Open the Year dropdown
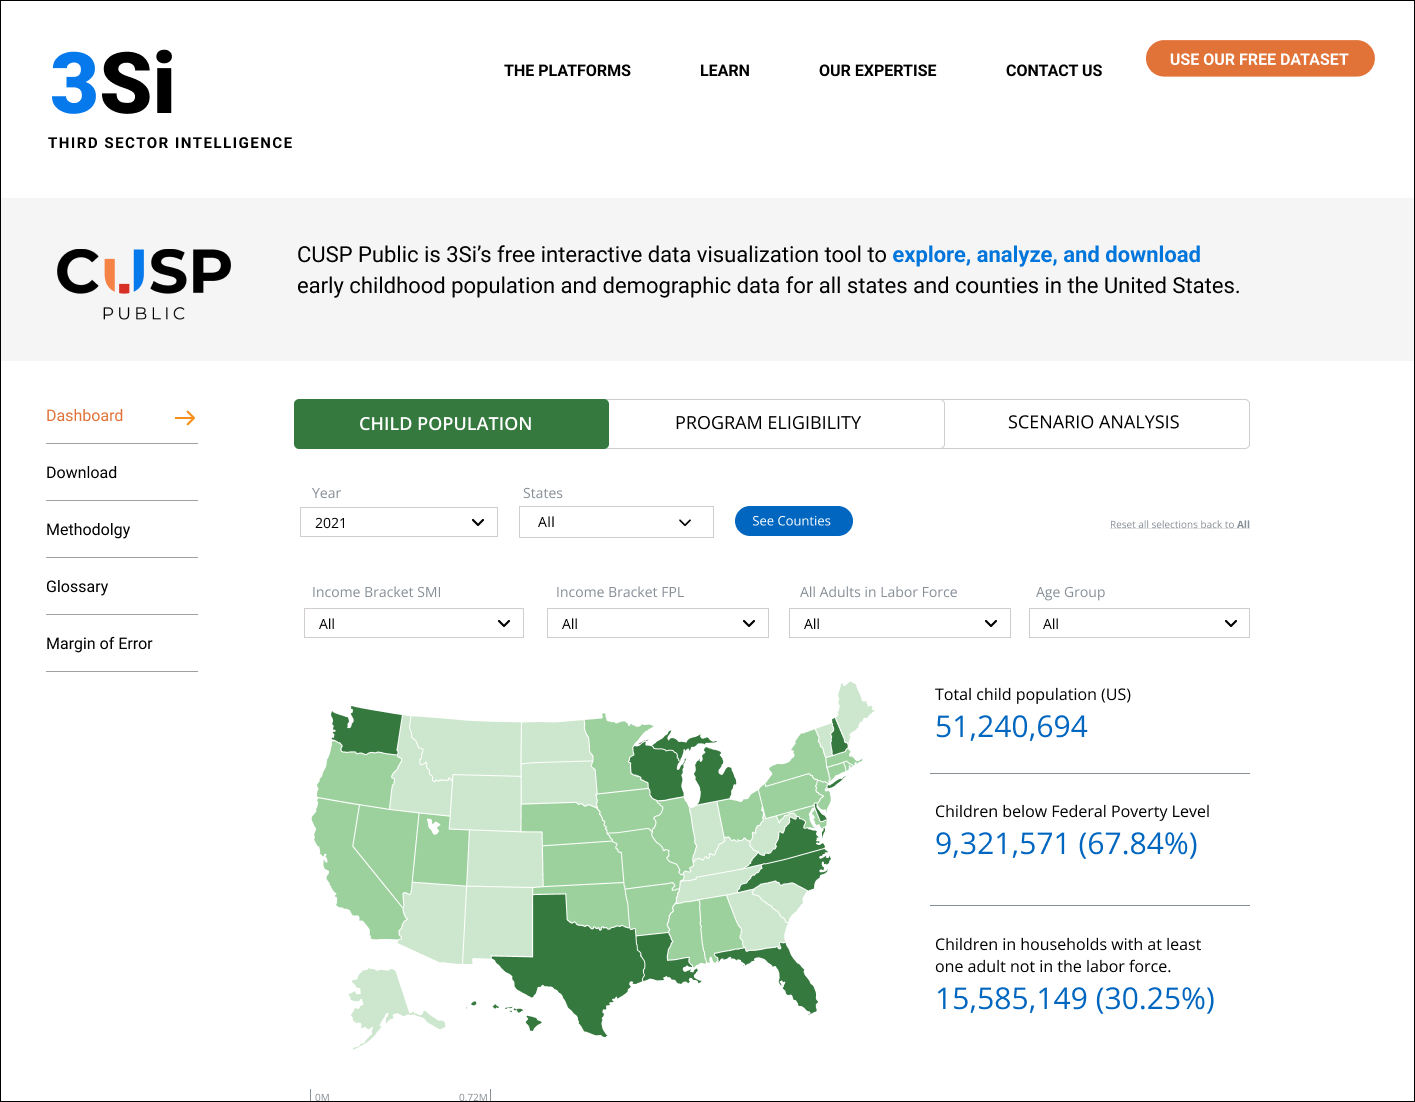Screen dimensions: 1415x1102 coord(399,522)
